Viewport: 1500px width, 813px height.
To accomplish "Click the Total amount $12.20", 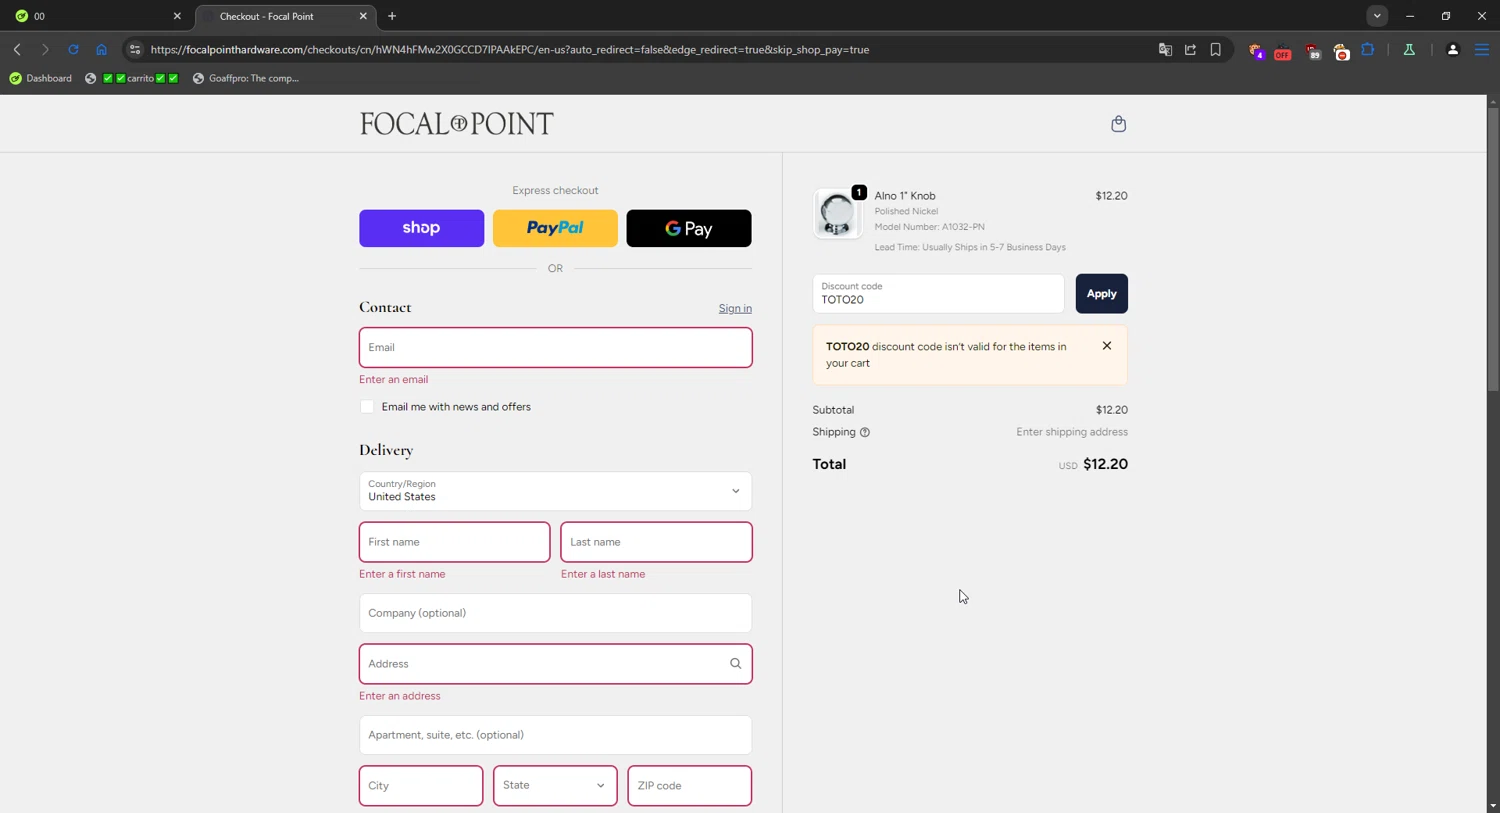I will (x=1105, y=464).
